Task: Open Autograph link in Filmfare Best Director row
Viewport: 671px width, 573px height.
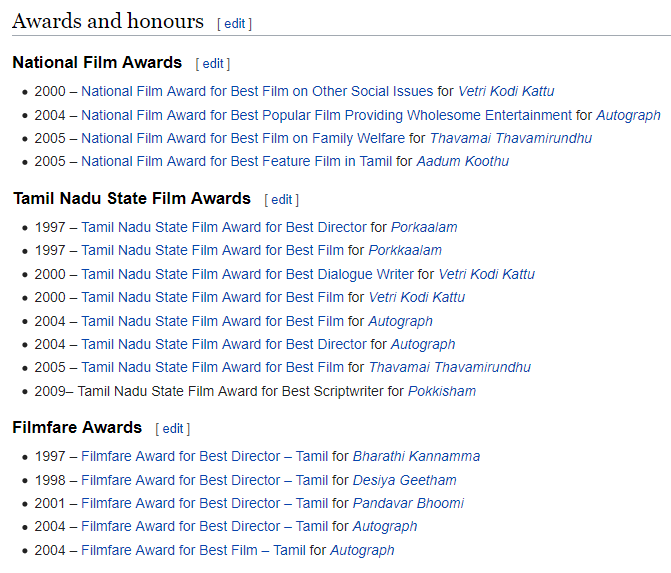Action: pyautogui.click(x=385, y=527)
